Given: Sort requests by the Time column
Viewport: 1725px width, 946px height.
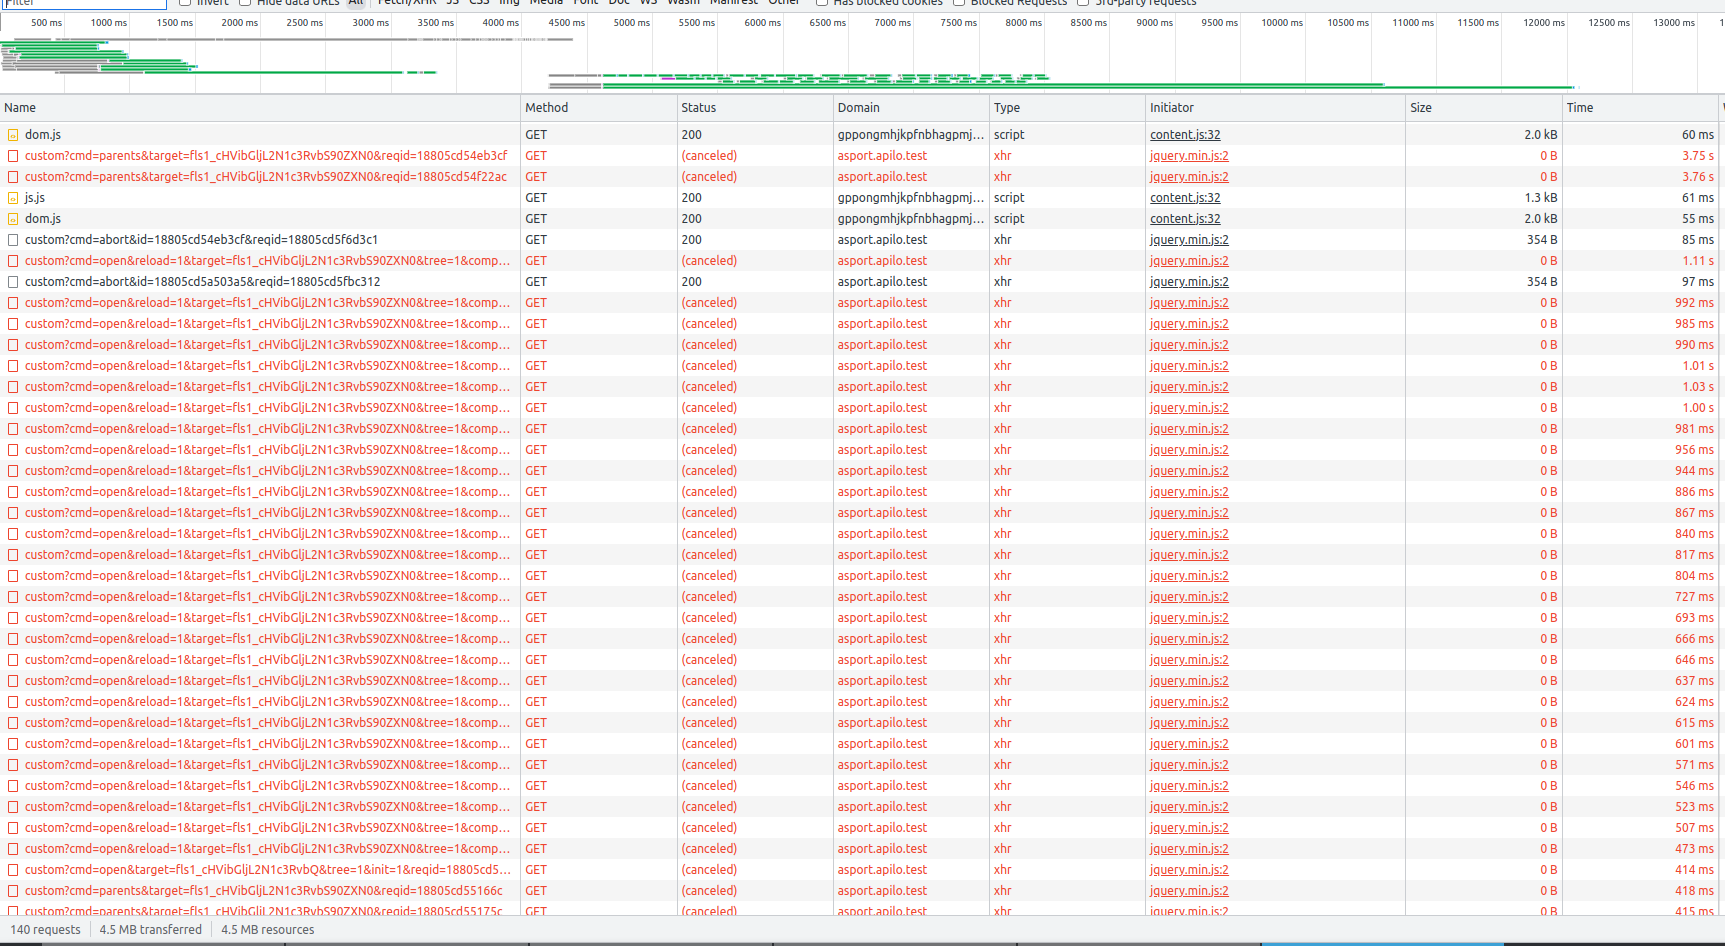Looking at the screenshot, I should point(1579,107).
